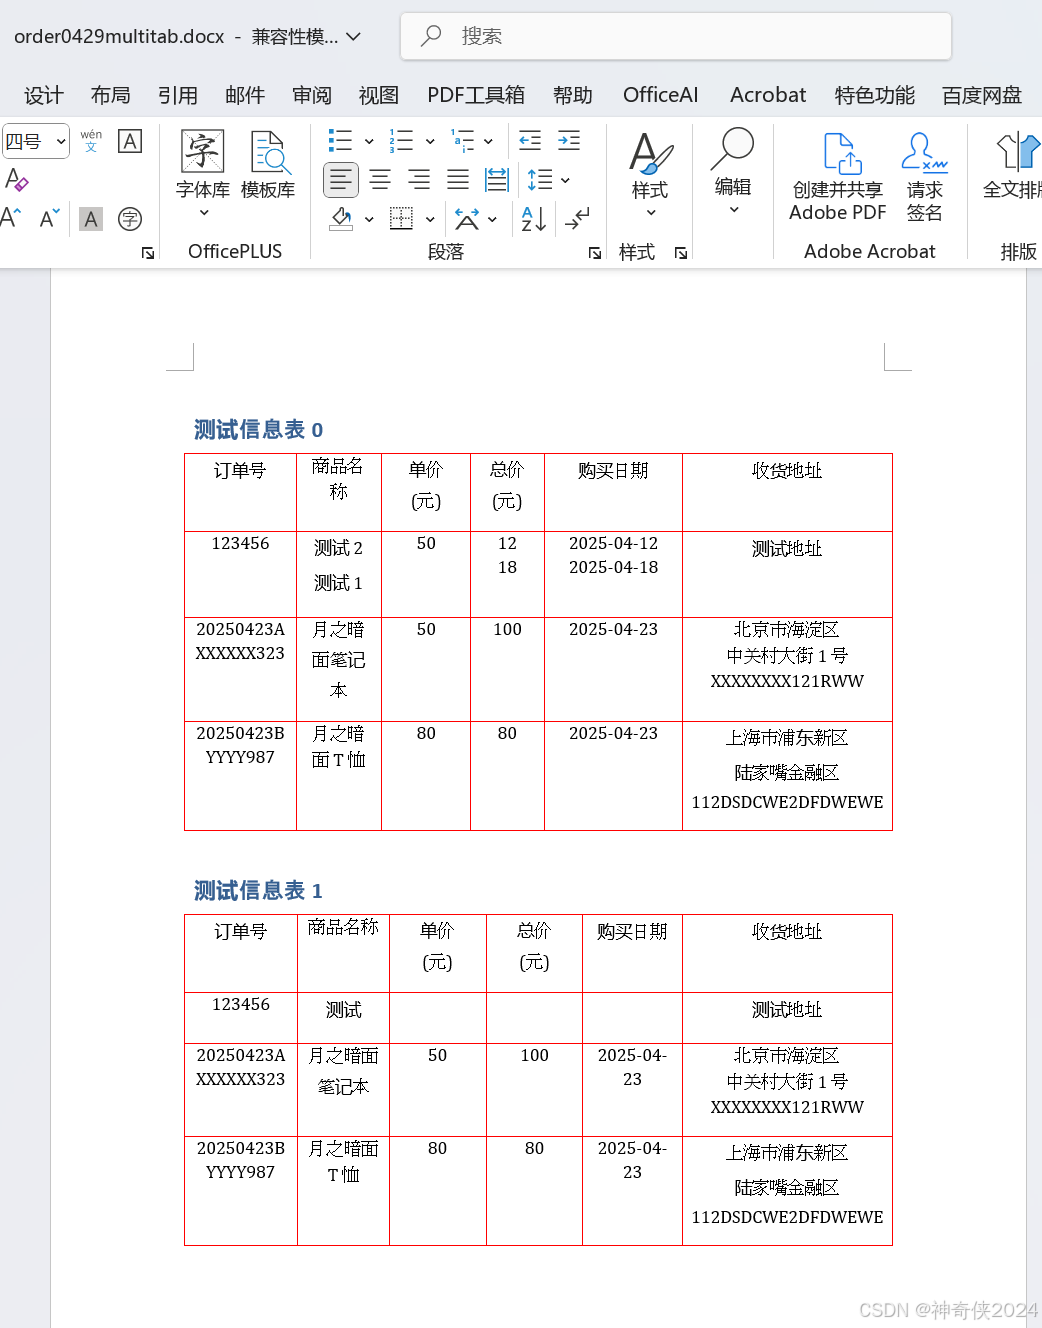Open the 编辑 editing menu
The height and width of the screenshot is (1328, 1042).
[x=733, y=172]
